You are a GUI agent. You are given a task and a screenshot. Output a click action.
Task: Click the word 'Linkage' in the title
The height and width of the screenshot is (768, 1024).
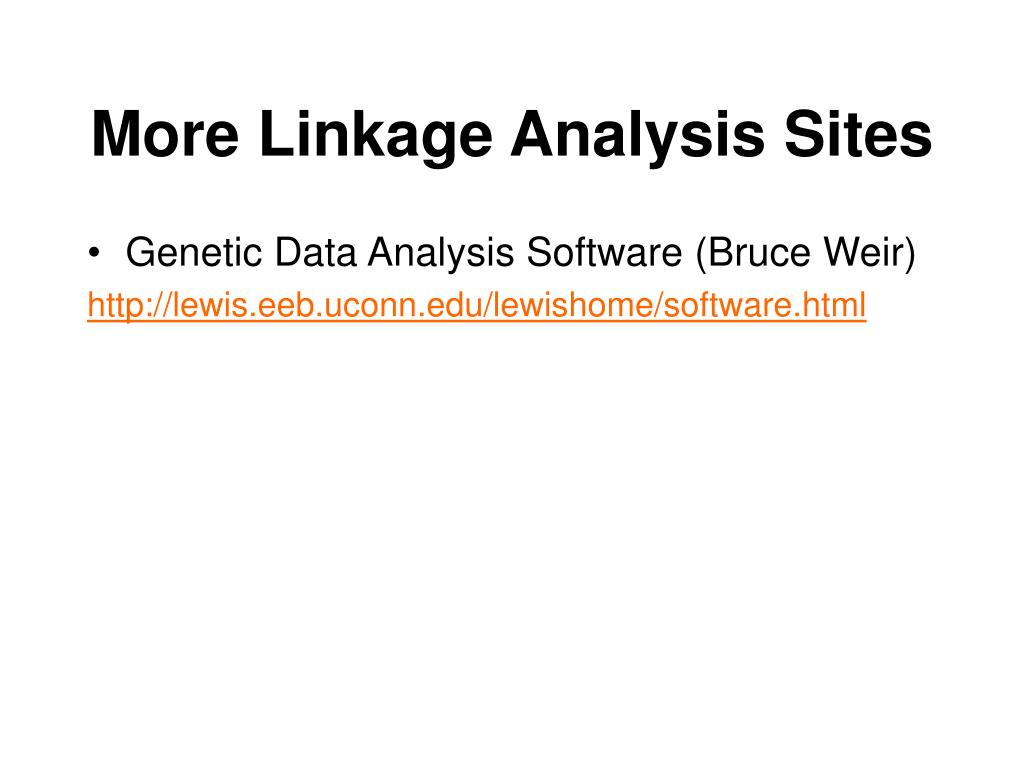click(x=376, y=137)
